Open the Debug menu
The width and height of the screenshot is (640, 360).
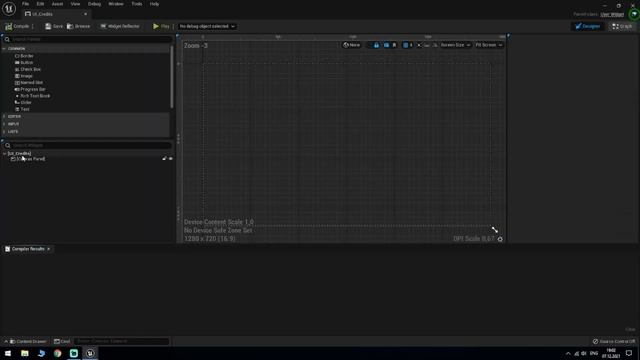pyautogui.click(x=94, y=4)
